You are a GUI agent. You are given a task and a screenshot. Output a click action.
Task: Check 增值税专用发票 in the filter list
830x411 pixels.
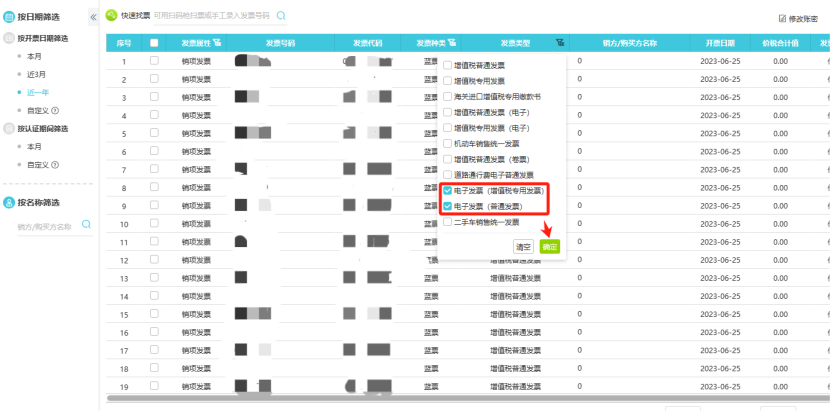448,81
